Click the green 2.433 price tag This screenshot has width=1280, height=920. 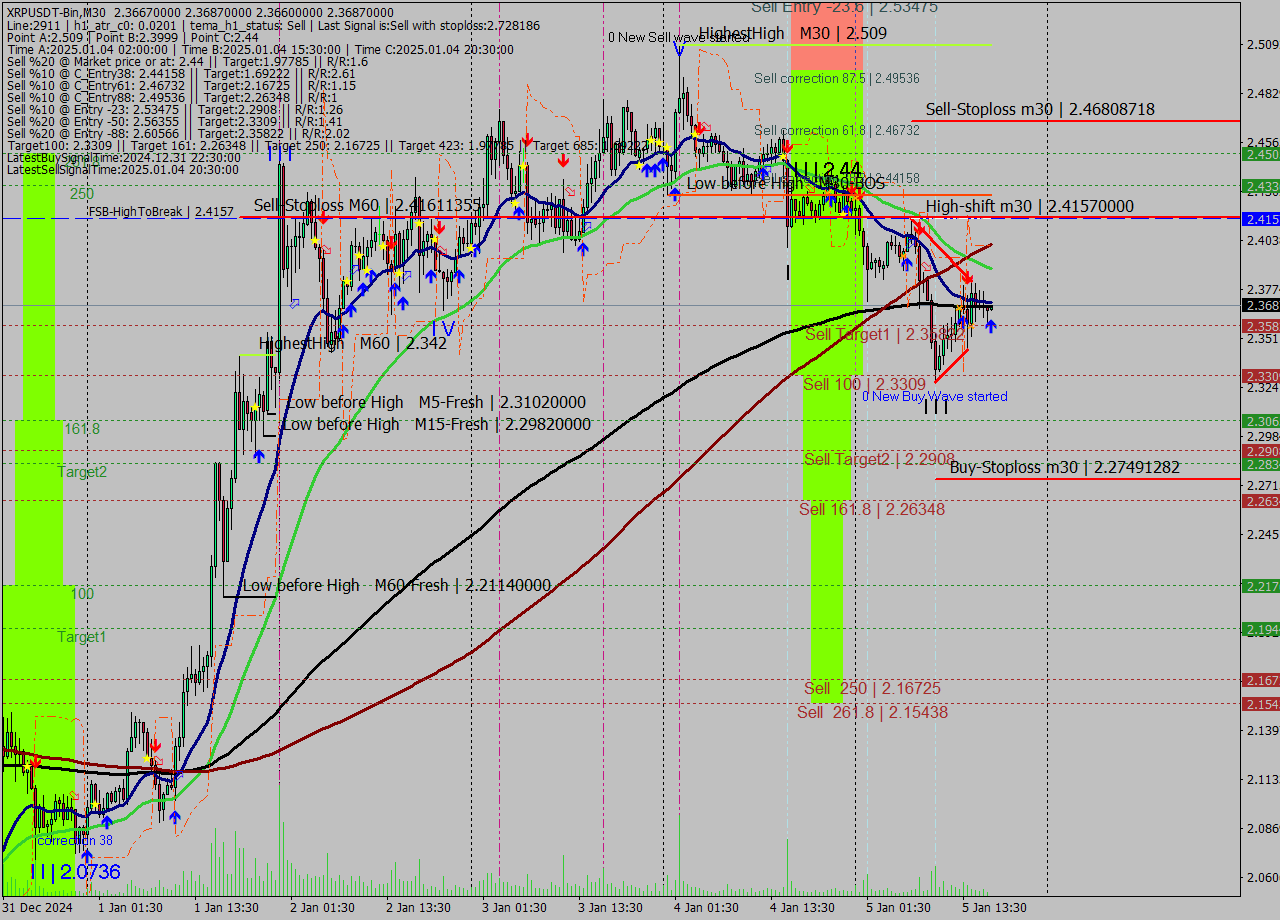1260,187
